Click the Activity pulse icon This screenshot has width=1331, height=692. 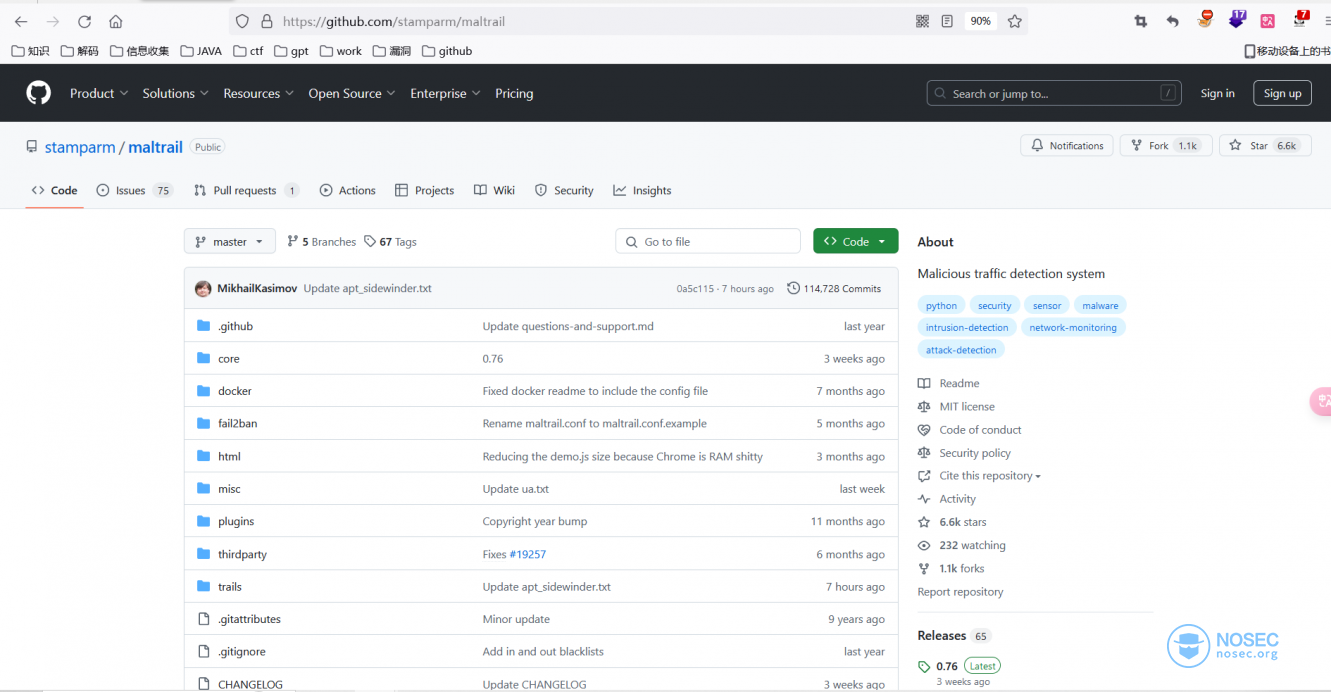click(x=924, y=499)
